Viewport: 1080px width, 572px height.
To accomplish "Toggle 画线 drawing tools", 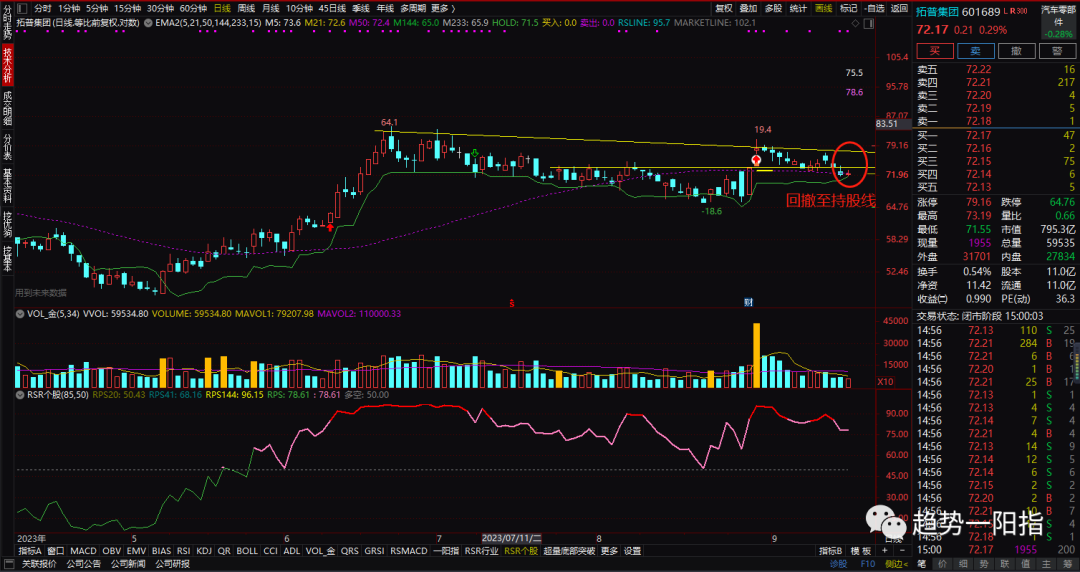I will pos(823,8).
